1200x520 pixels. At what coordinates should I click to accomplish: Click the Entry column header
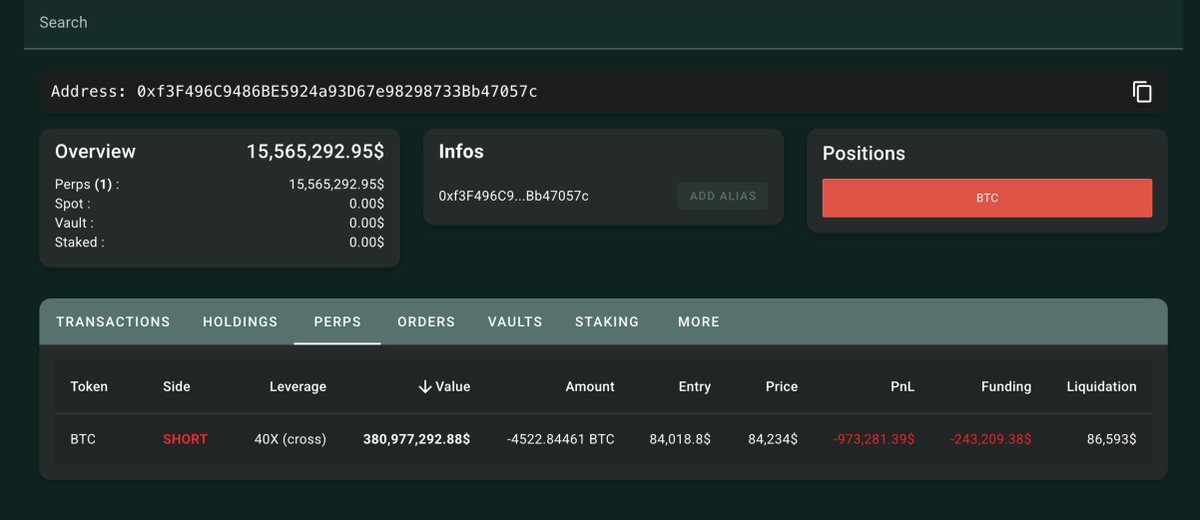coord(694,386)
